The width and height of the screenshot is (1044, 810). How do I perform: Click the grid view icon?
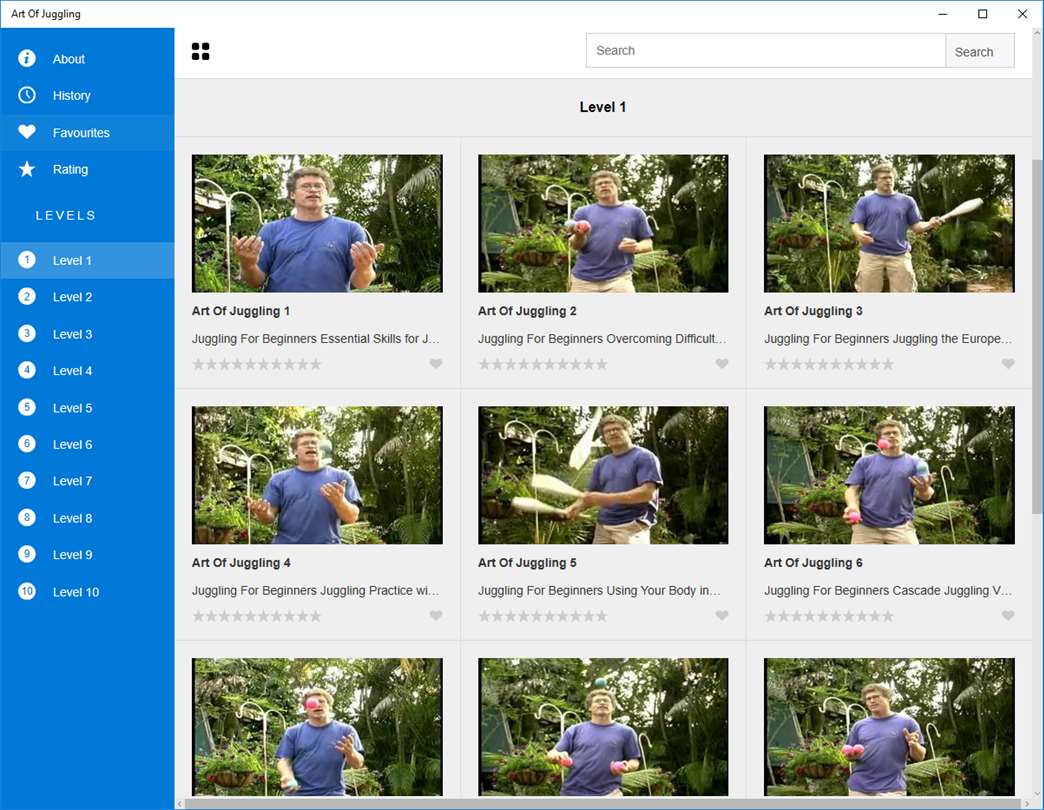(x=201, y=52)
